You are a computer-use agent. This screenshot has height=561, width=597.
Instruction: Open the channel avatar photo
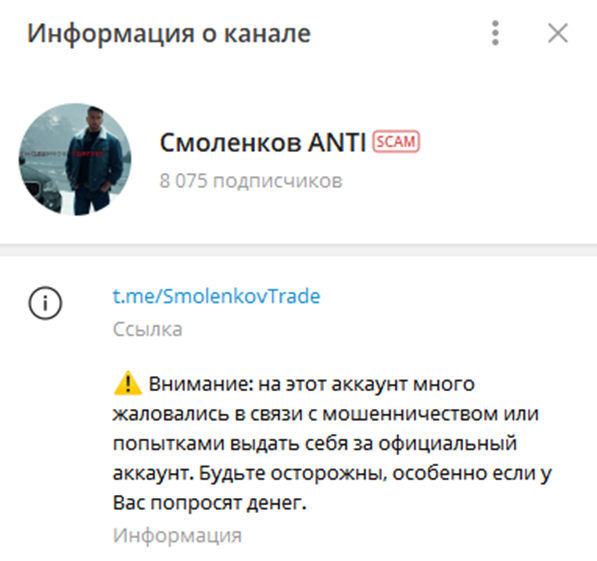point(75,159)
